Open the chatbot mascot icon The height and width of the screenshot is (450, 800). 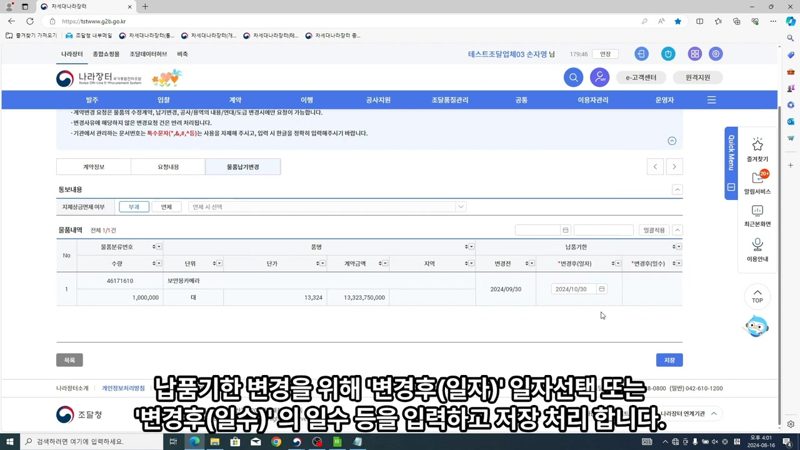point(757,327)
